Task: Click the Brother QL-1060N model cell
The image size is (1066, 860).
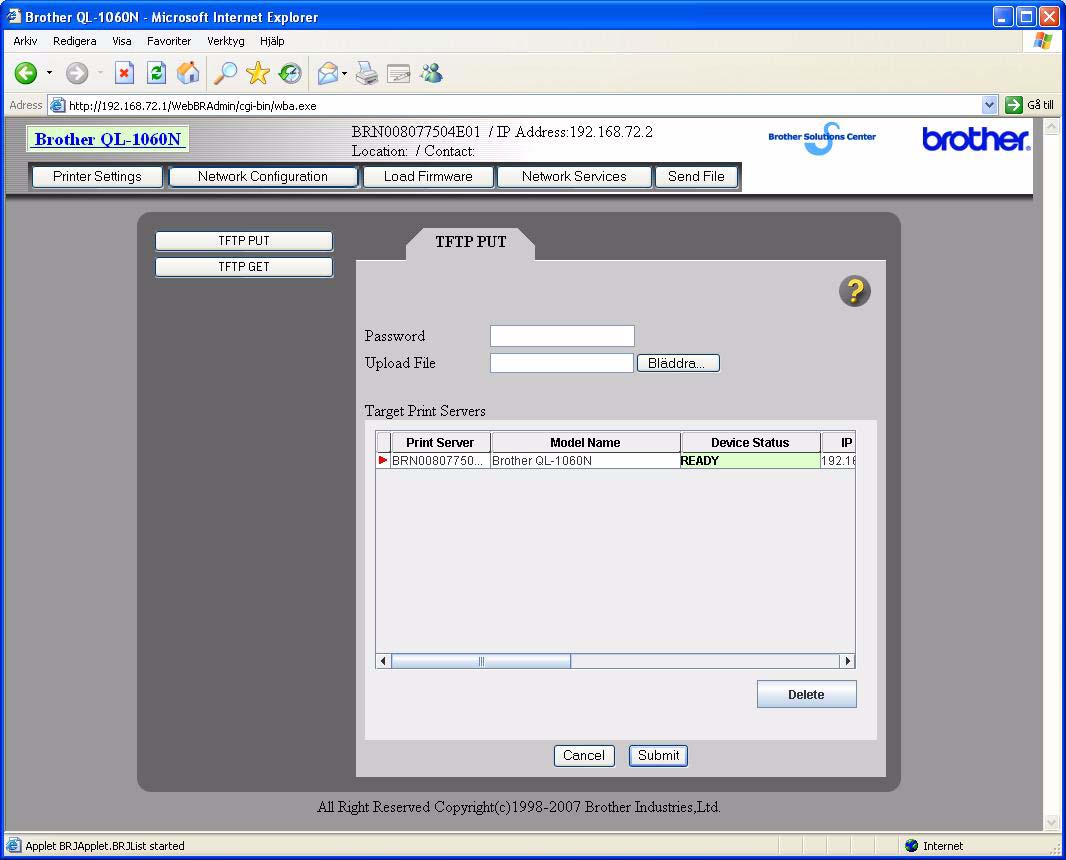Action: click(x=585, y=461)
